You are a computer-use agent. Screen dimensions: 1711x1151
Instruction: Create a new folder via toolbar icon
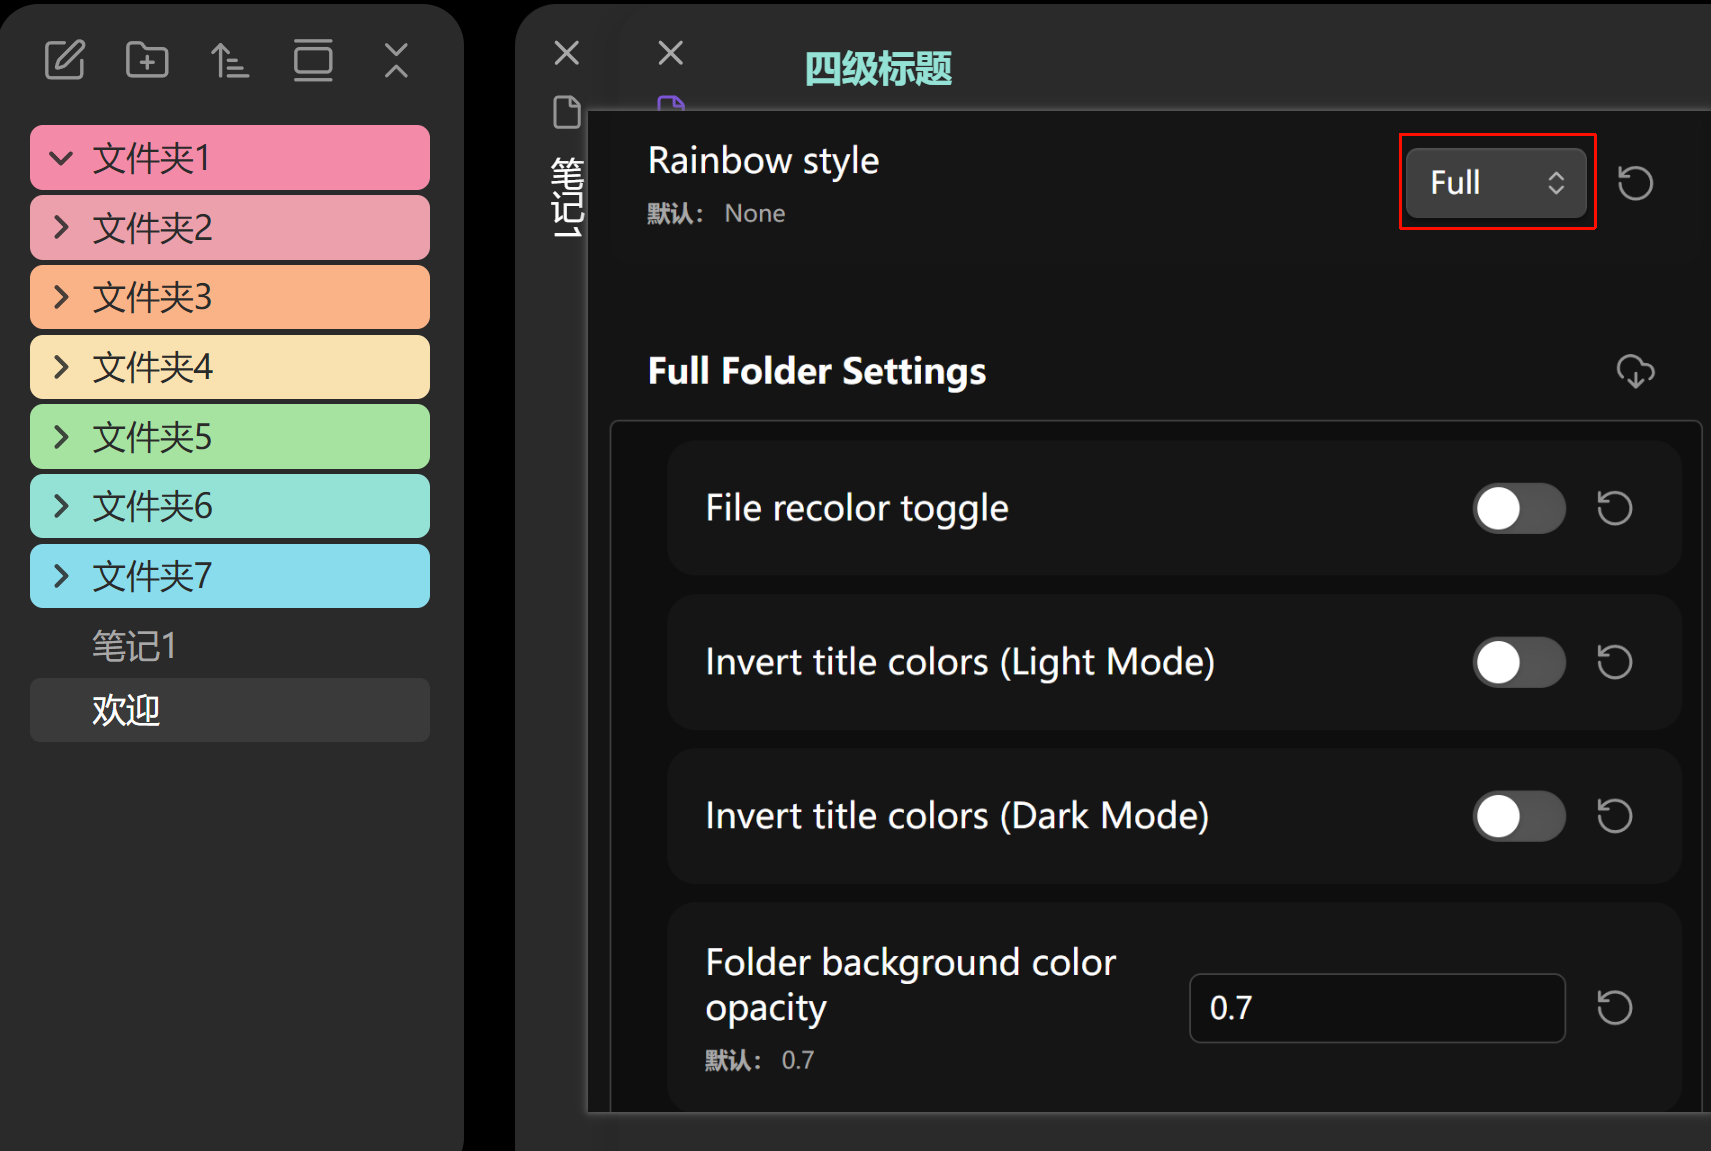click(x=147, y=60)
